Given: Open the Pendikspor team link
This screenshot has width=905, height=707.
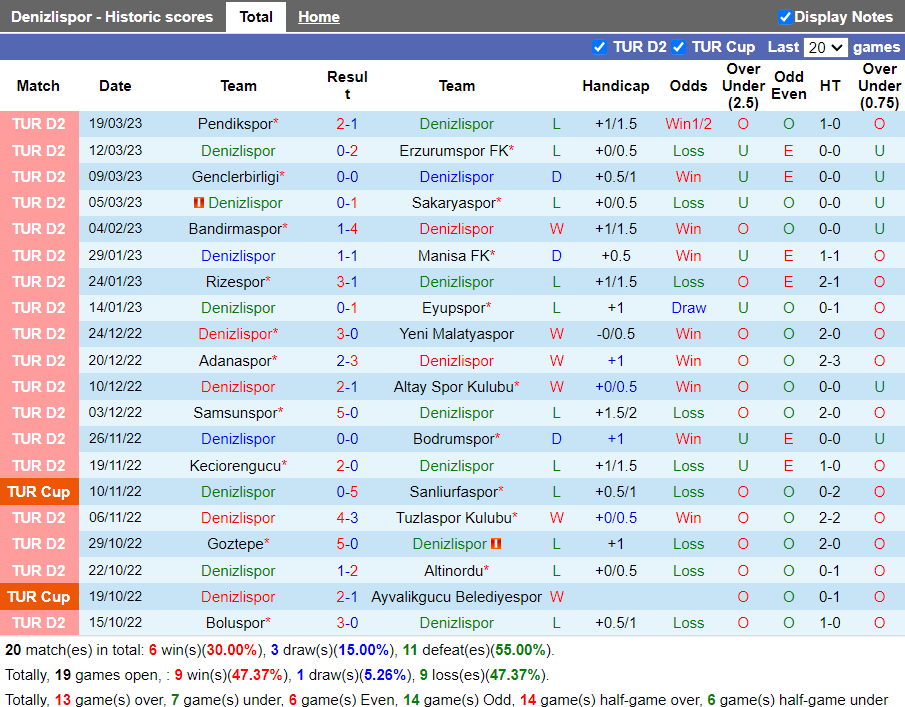Looking at the screenshot, I should (235, 124).
